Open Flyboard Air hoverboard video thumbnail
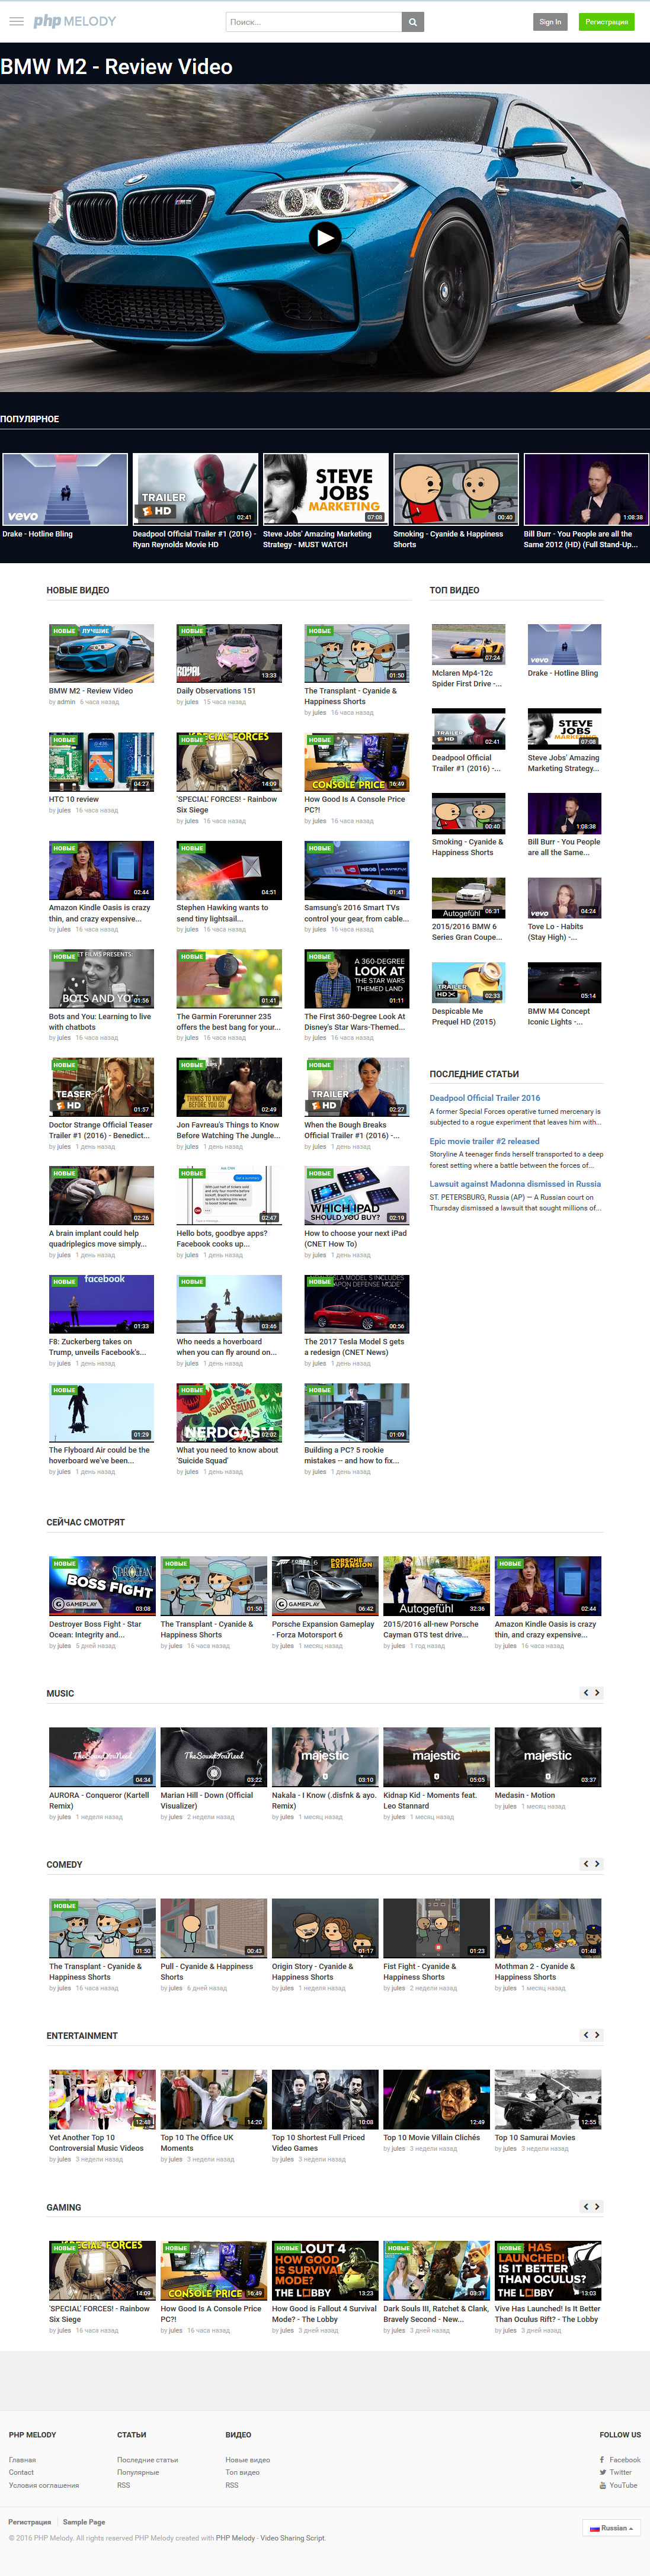 pos(101,1412)
